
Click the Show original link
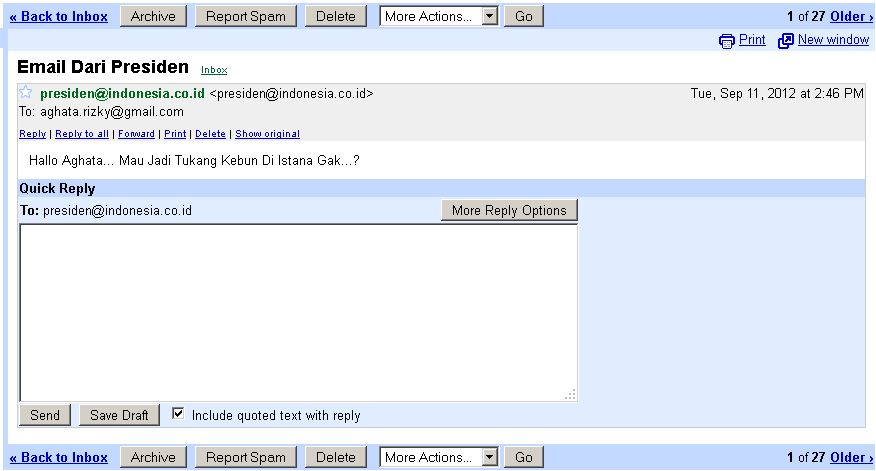(267, 134)
